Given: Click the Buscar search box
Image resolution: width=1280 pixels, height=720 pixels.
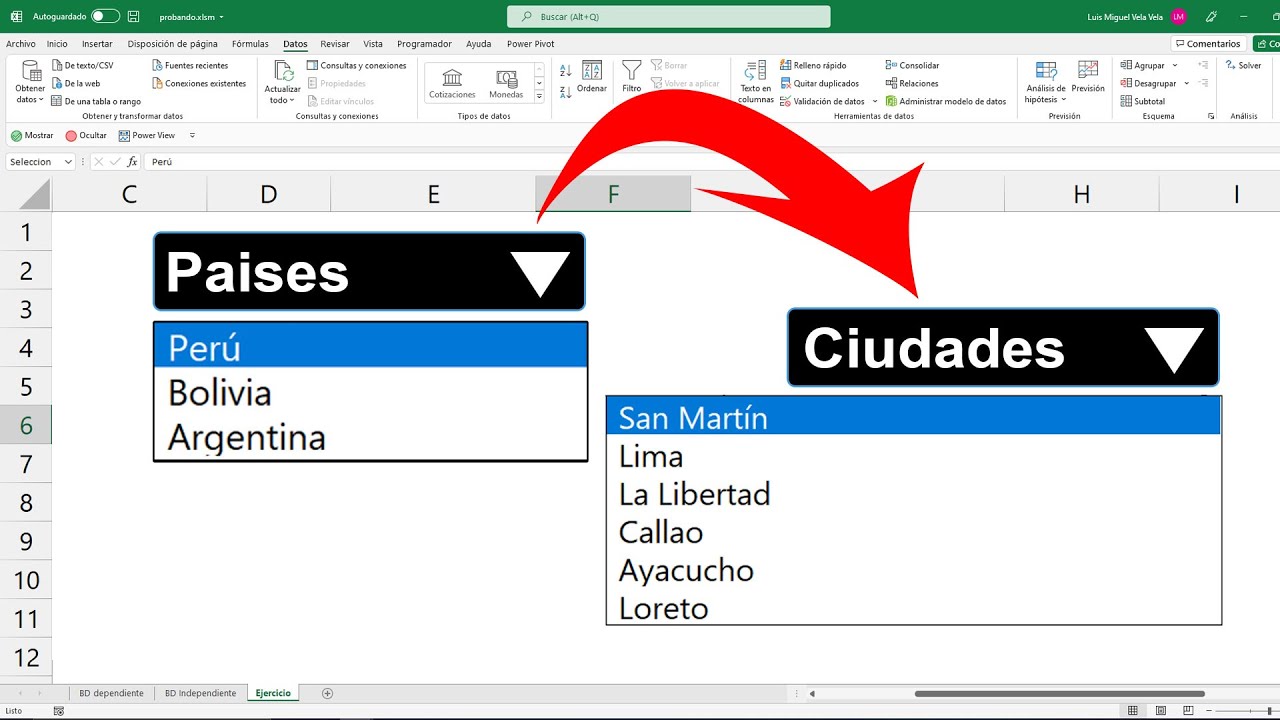Looking at the screenshot, I should [669, 17].
